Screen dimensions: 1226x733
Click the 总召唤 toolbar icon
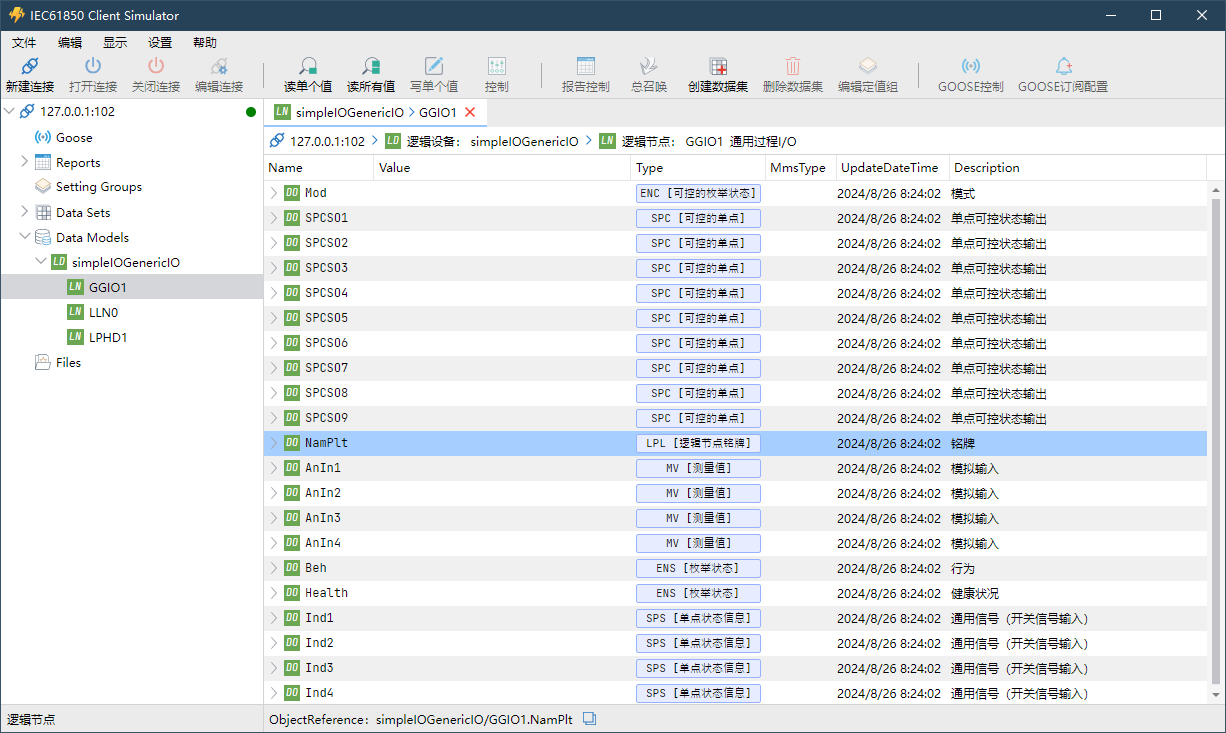point(649,66)
